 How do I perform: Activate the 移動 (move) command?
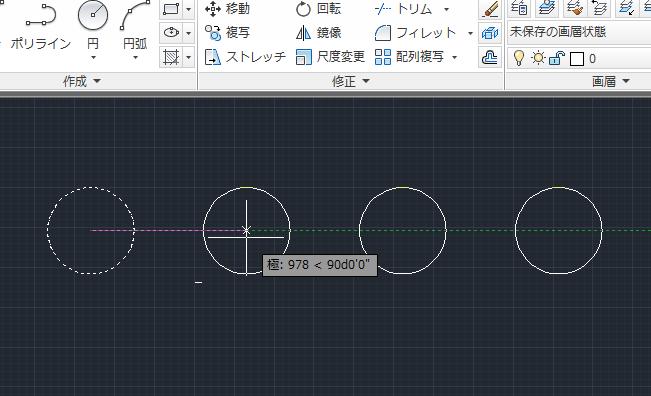tap(228, 9)
